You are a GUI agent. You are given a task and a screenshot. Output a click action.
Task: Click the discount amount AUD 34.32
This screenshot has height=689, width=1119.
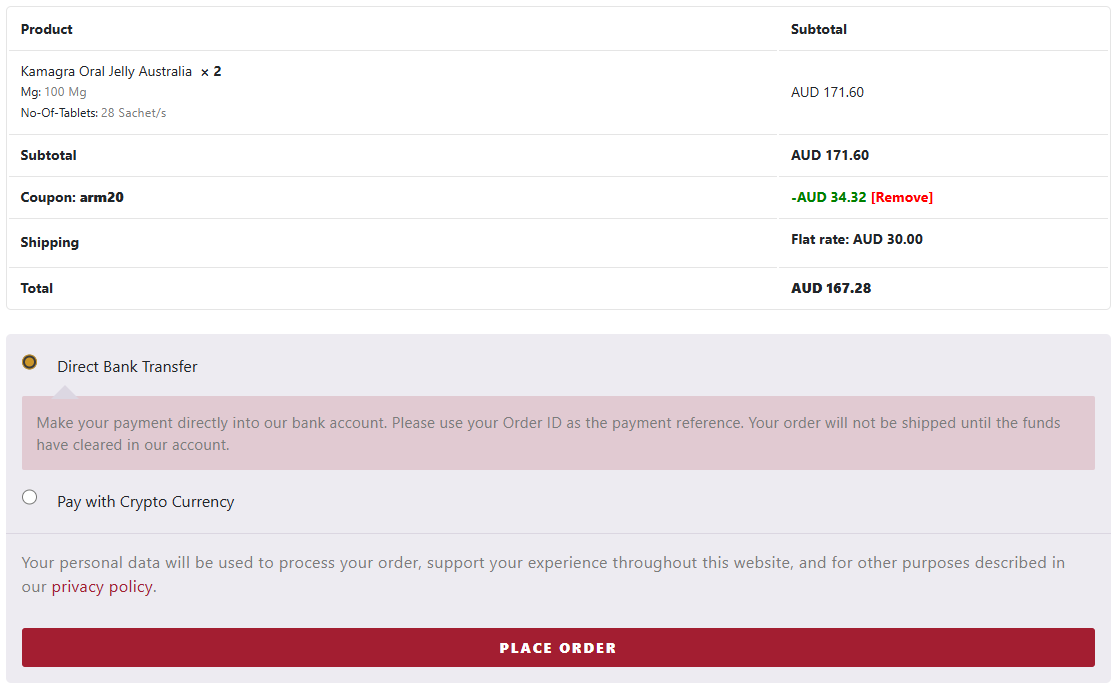click(x=827, y=197)
